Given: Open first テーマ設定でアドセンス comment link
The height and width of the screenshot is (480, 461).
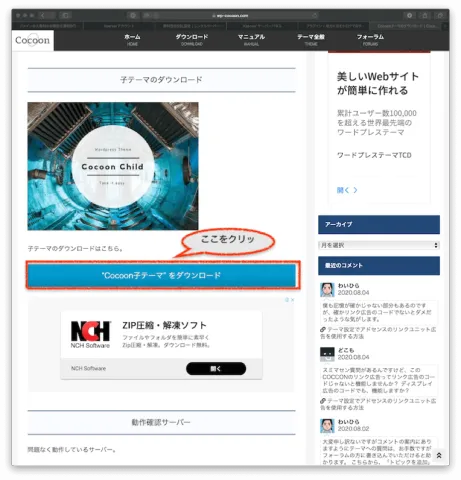Looking at the screenshot, I should (x=378, y=333).
